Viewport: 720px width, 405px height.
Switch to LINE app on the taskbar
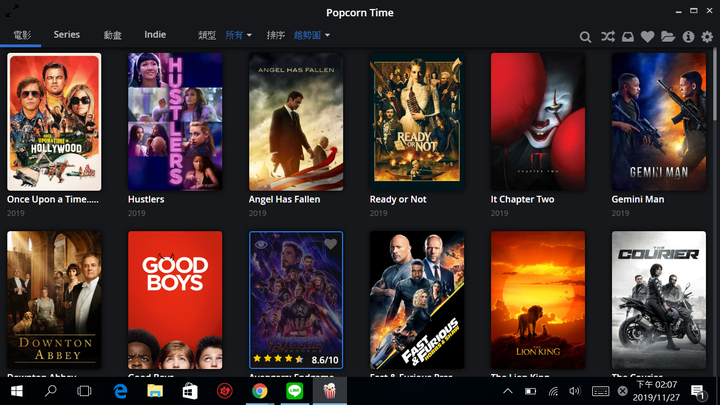(x=294, y=391)
